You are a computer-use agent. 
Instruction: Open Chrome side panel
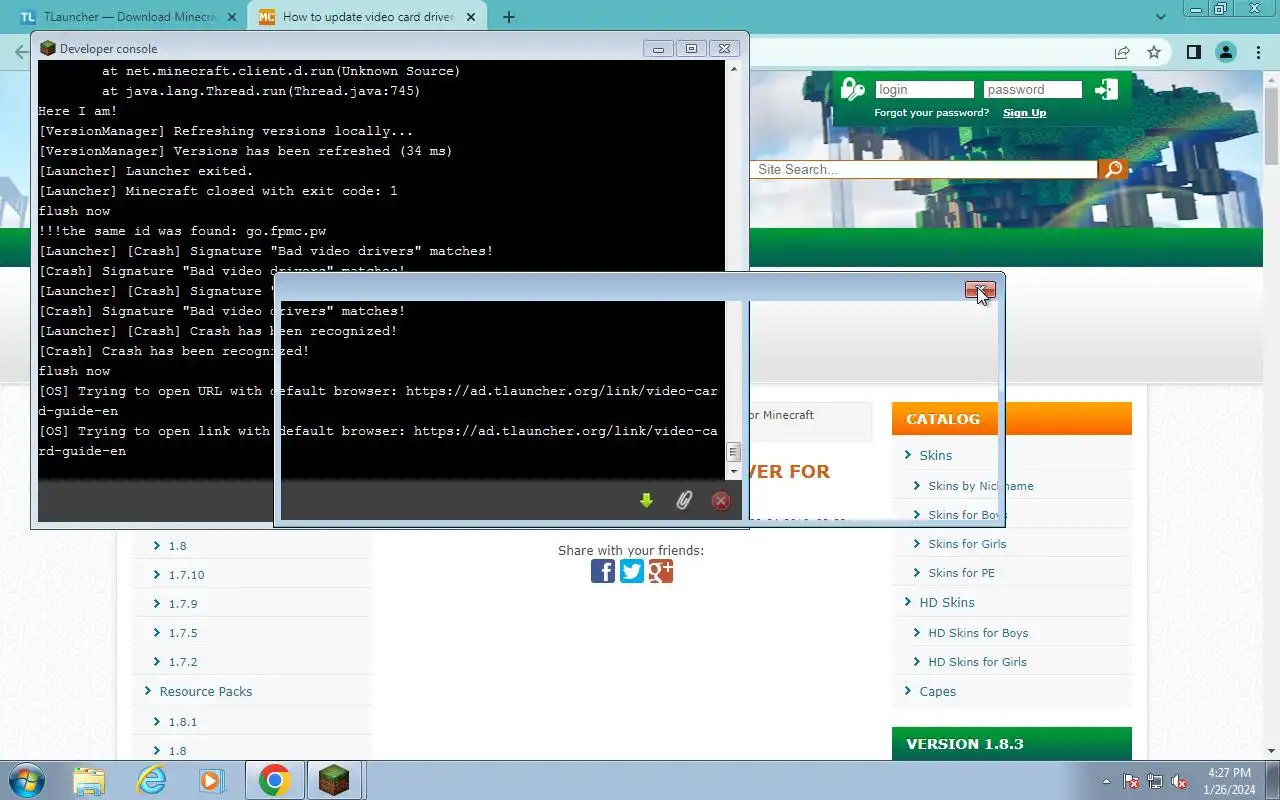tap(1193, 52)
